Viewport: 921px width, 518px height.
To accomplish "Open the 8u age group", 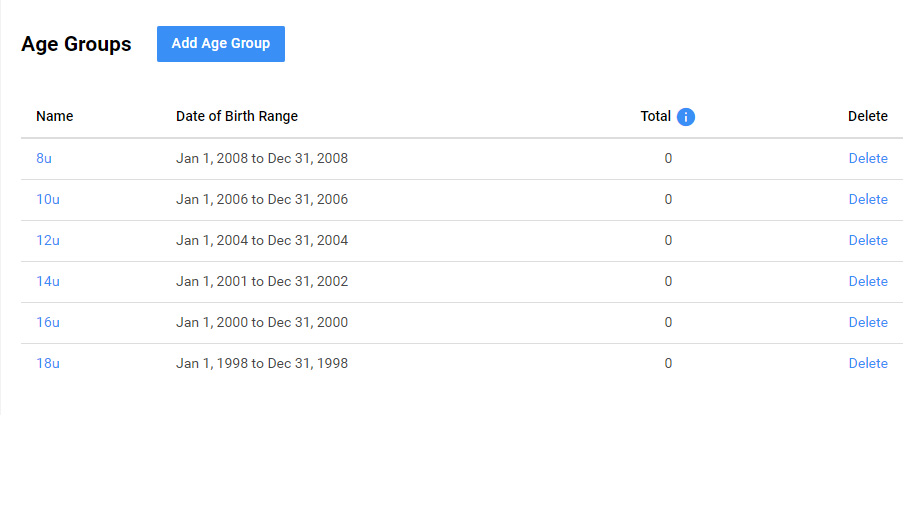I will pos(44,158).
